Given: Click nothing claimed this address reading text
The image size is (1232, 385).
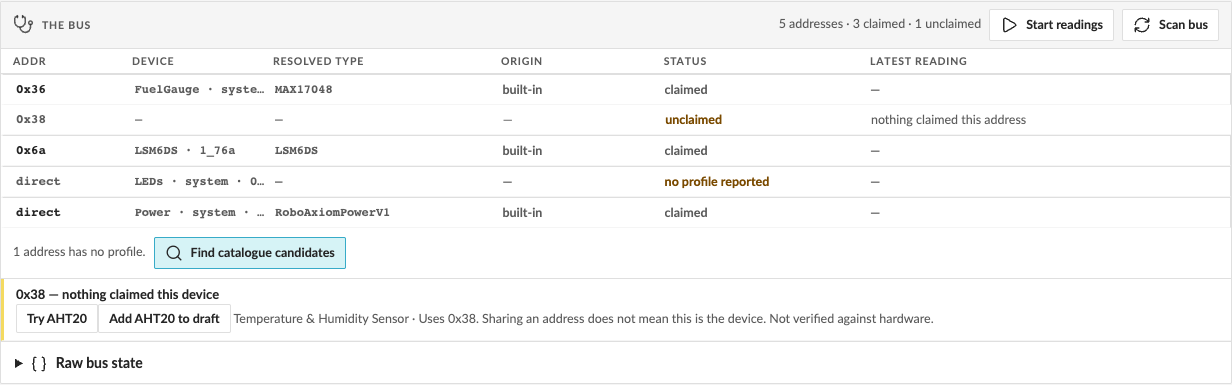Looking at the screenshot, I should [948, 119].
